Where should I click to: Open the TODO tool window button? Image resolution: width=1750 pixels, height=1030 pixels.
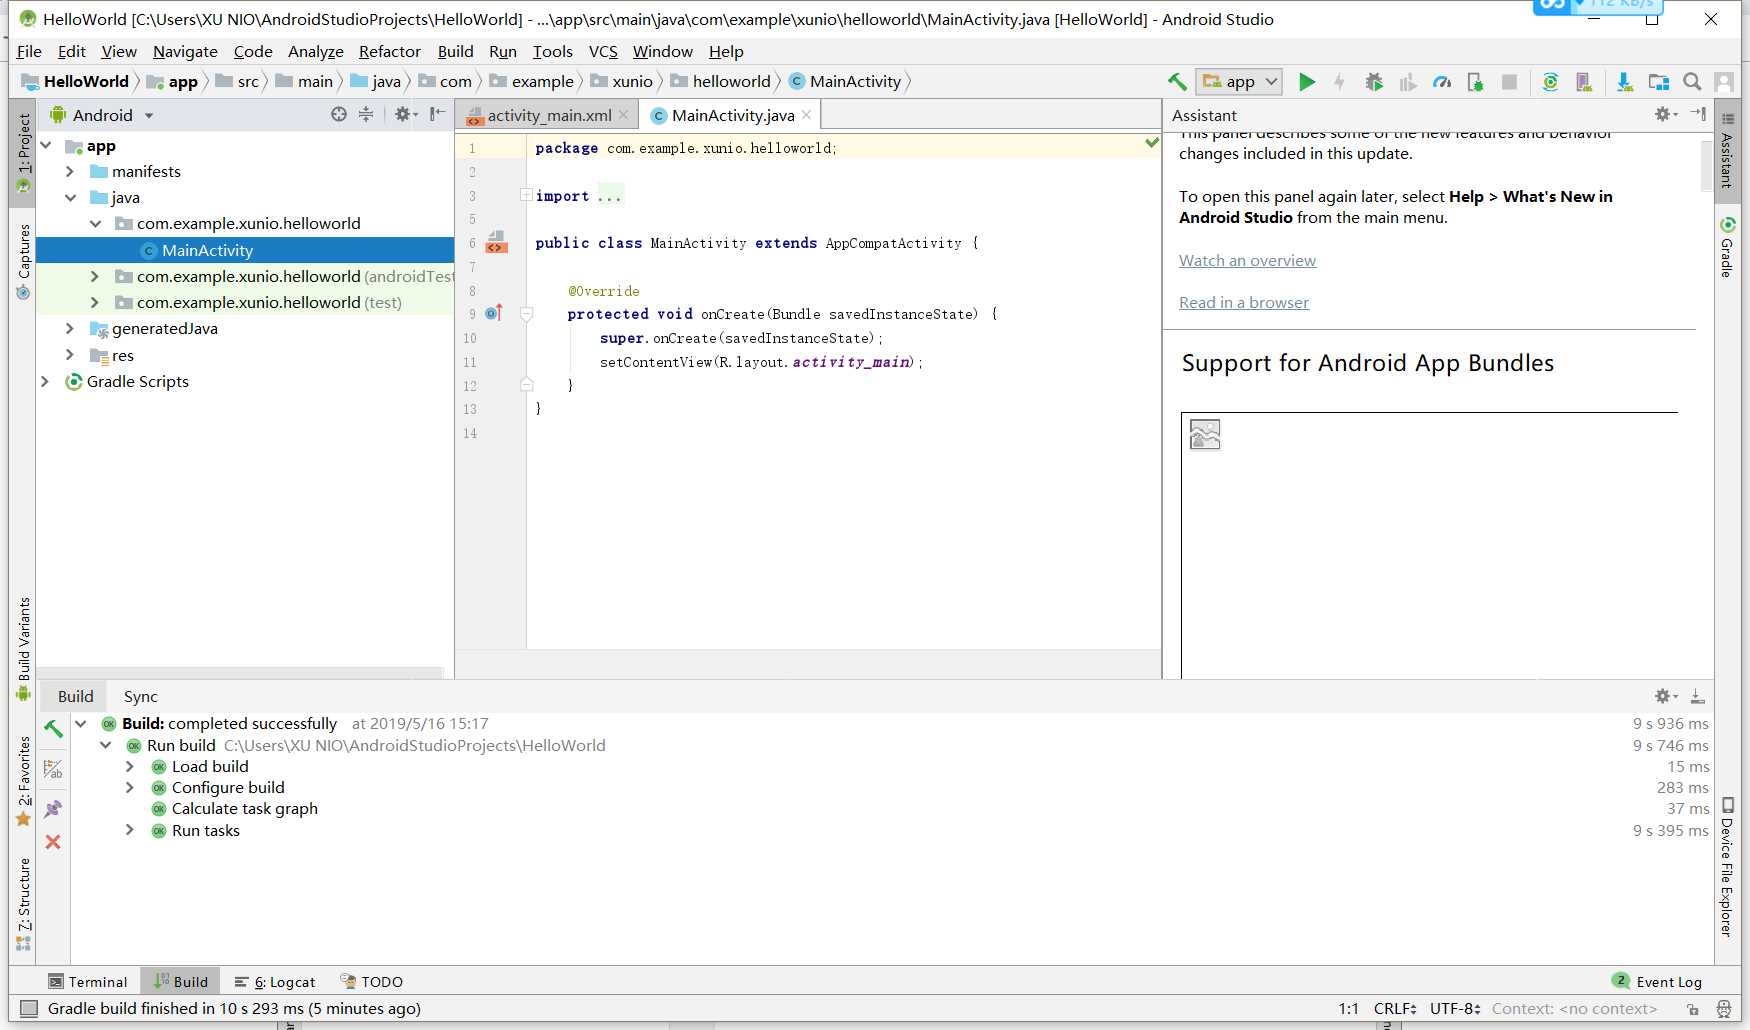(371, 982)
